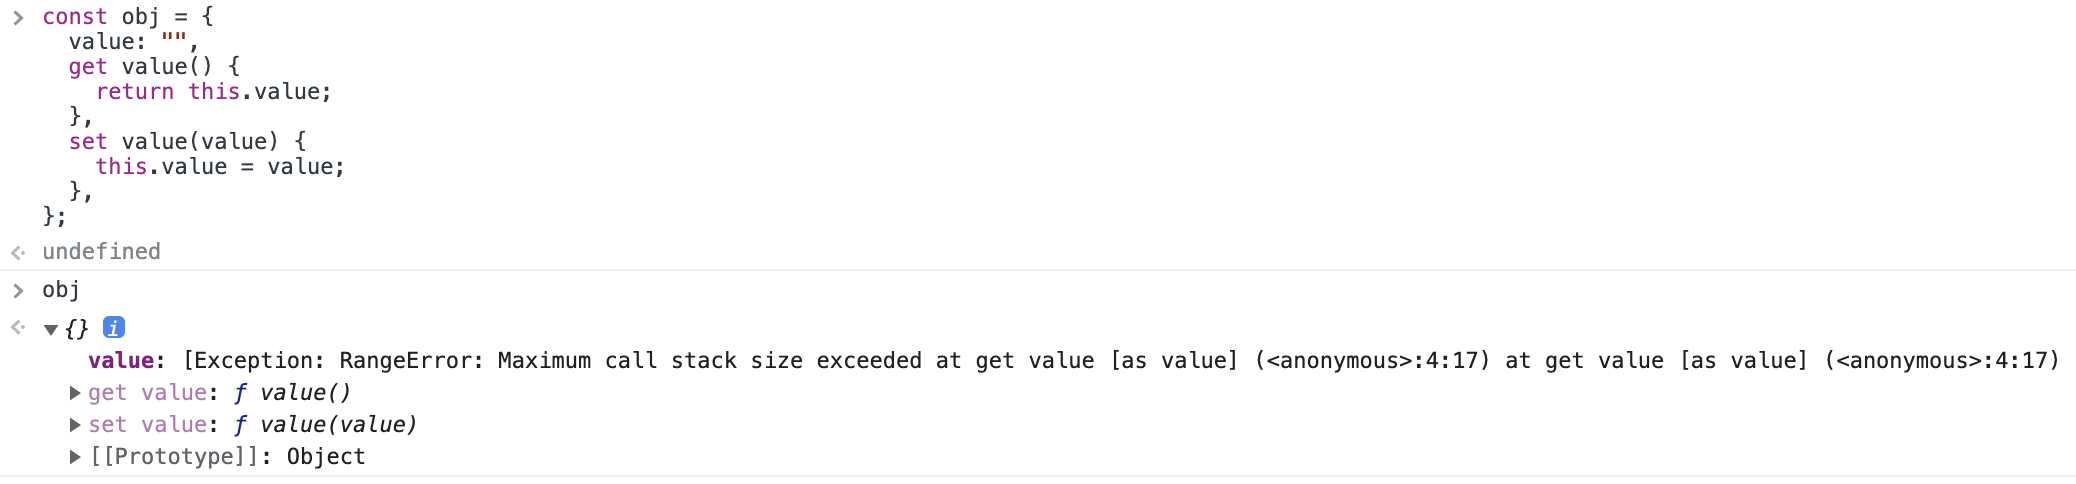Click the {} object preview text
This screenshot has height=484, width=2076.
77,328
